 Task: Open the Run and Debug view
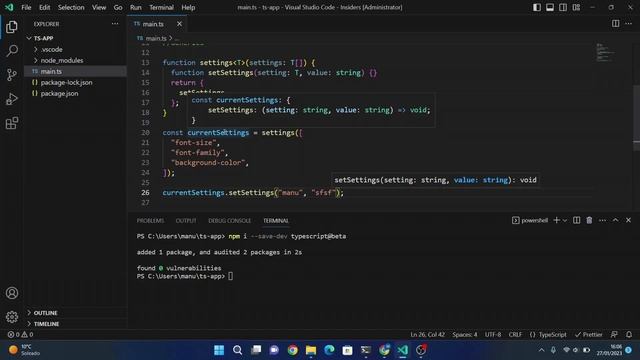click(12, 99)
